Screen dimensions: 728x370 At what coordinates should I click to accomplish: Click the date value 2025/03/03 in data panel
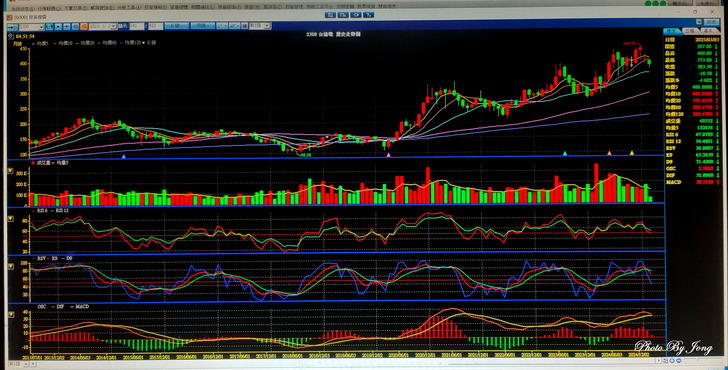(x=707, y=40)
